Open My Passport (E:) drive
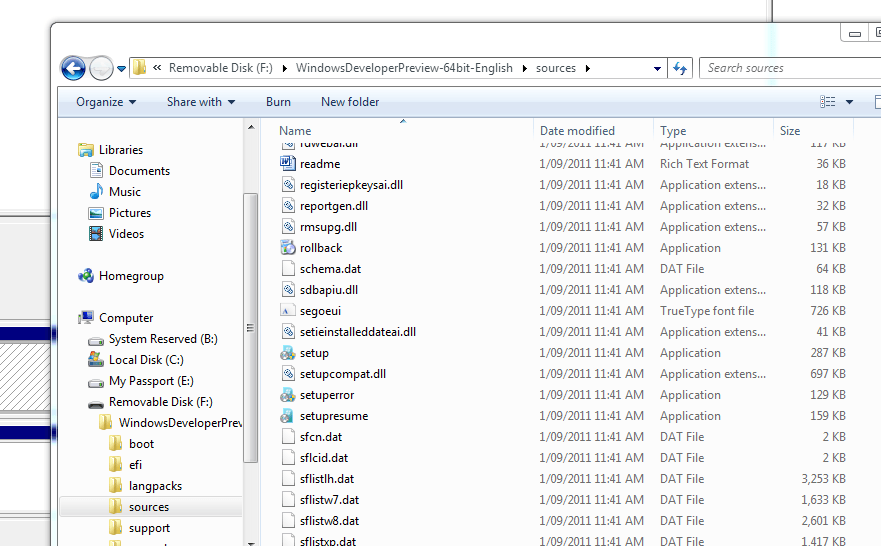The width and height of the screenshot is (881, 546). click(x=151, y=381)
